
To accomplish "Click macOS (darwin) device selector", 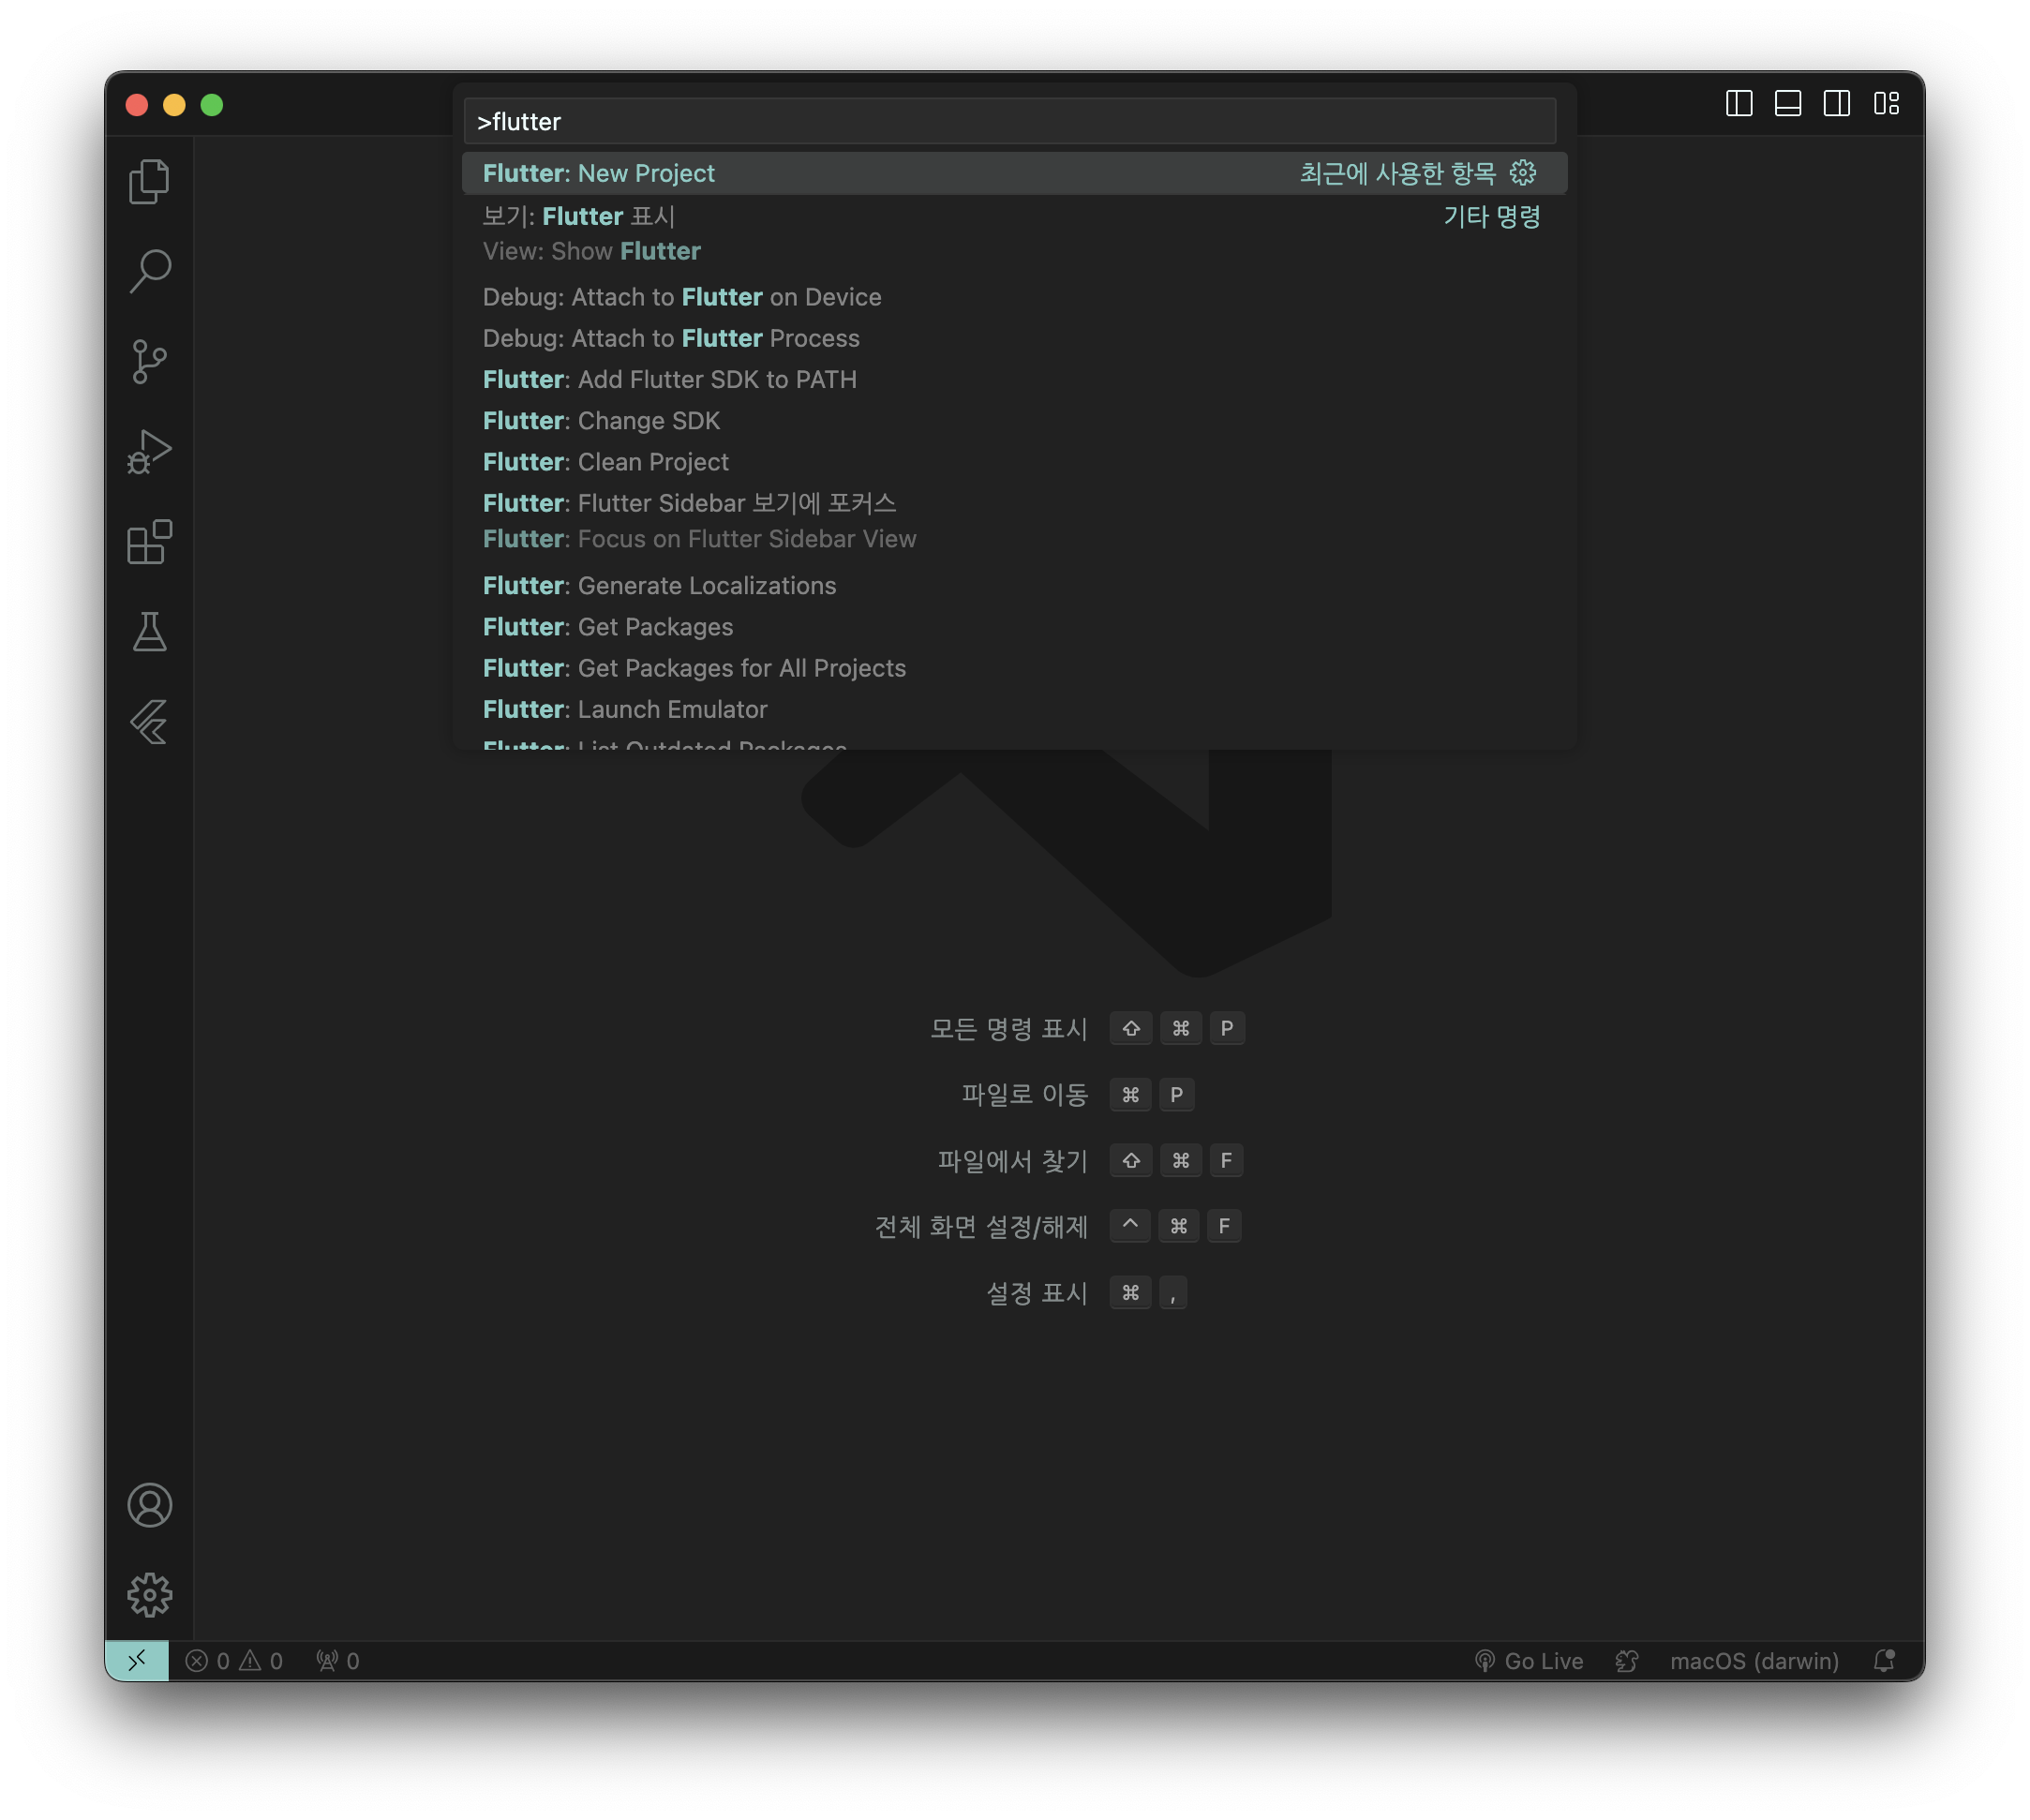I will tap(1754, 1661).
